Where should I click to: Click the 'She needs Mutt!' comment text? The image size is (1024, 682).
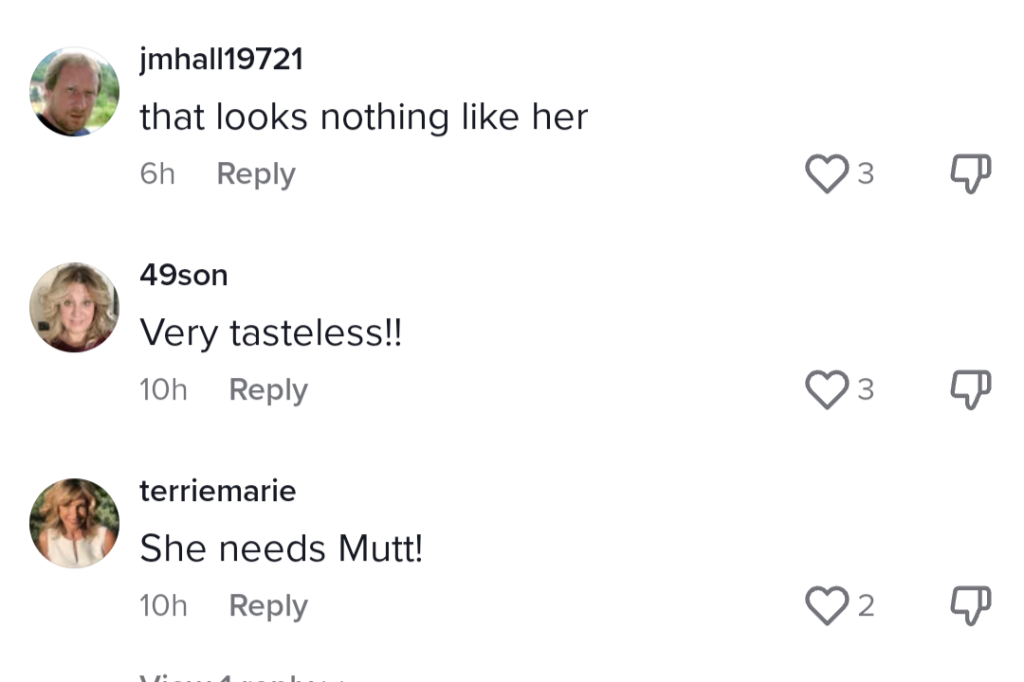click(x=281, y=548)
